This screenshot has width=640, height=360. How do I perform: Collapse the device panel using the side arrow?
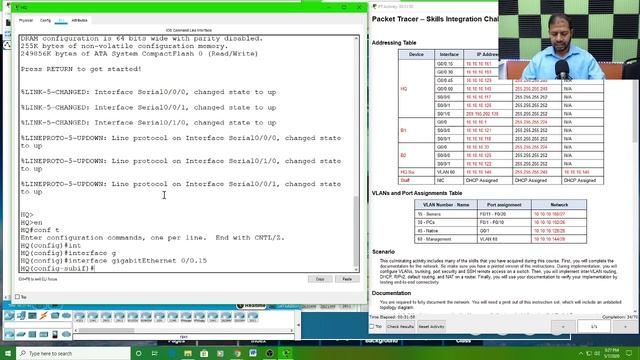(298, 325)
